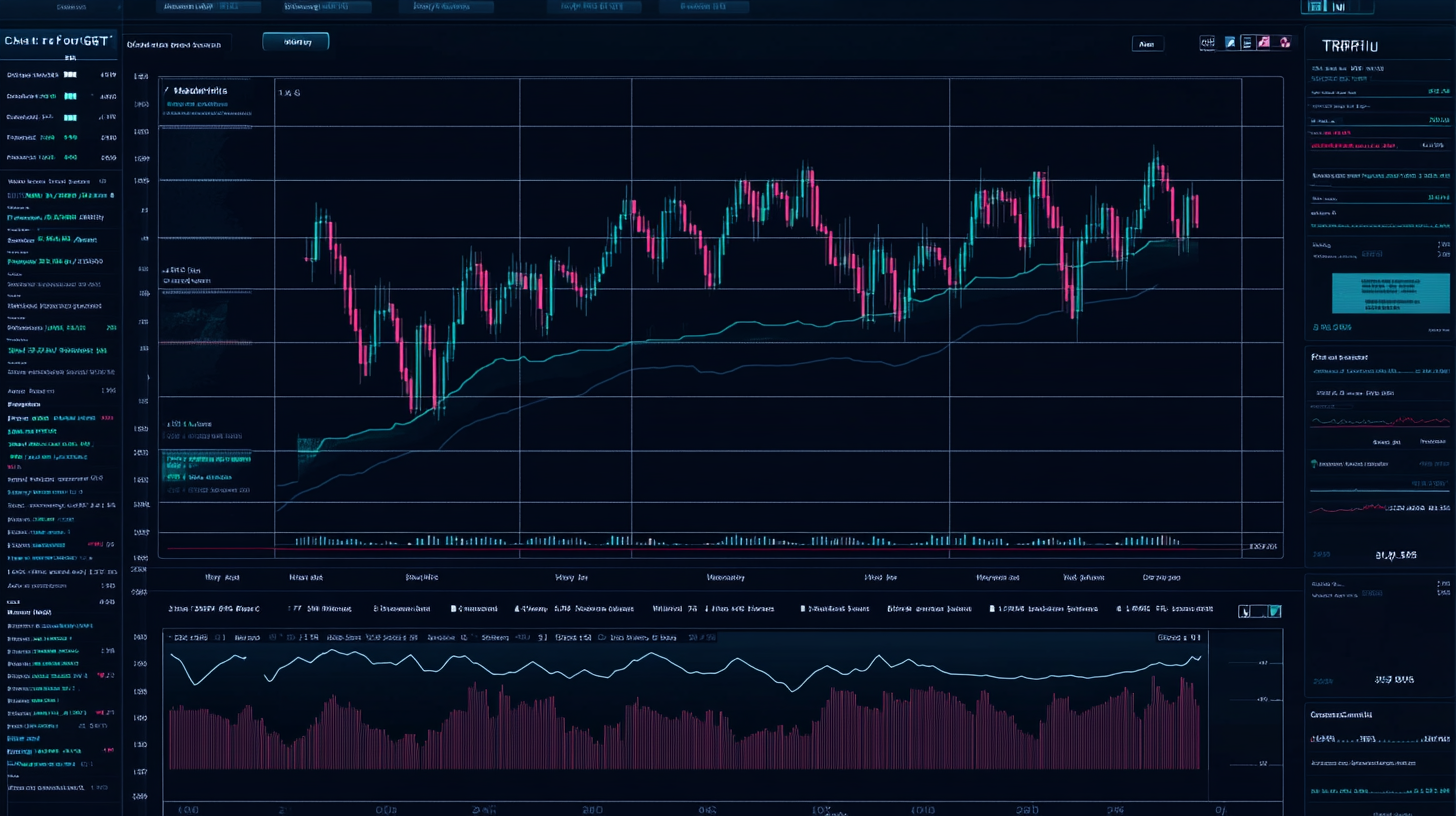Click the Alert button near the top right

pyautogui.click(x=1147, y=43)
